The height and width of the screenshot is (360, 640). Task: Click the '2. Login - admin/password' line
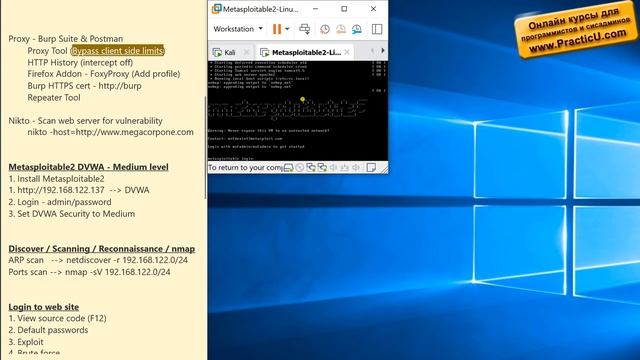[60, 202]
